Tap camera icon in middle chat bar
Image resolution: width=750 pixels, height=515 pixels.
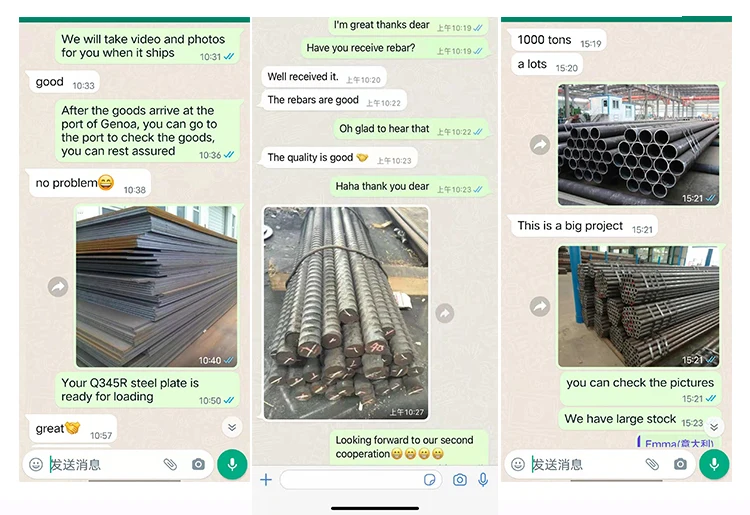point(460,480)
